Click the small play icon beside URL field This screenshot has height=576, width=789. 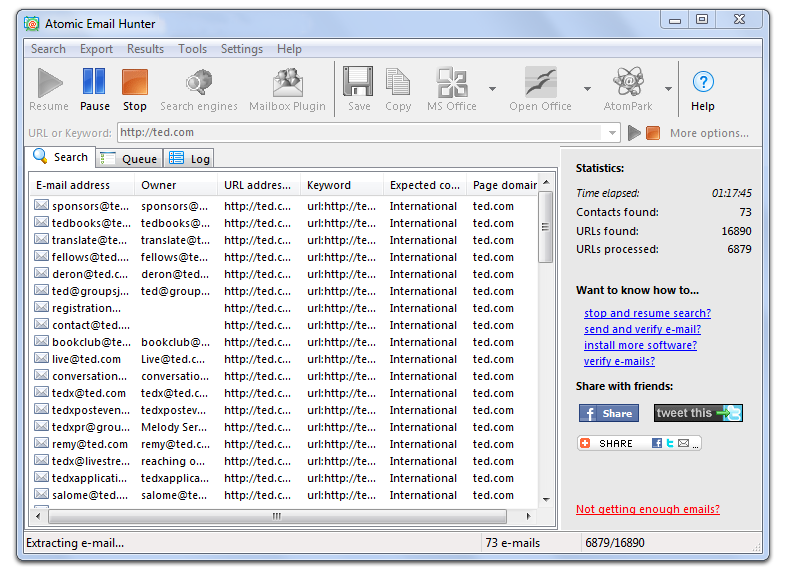point(634,133)
